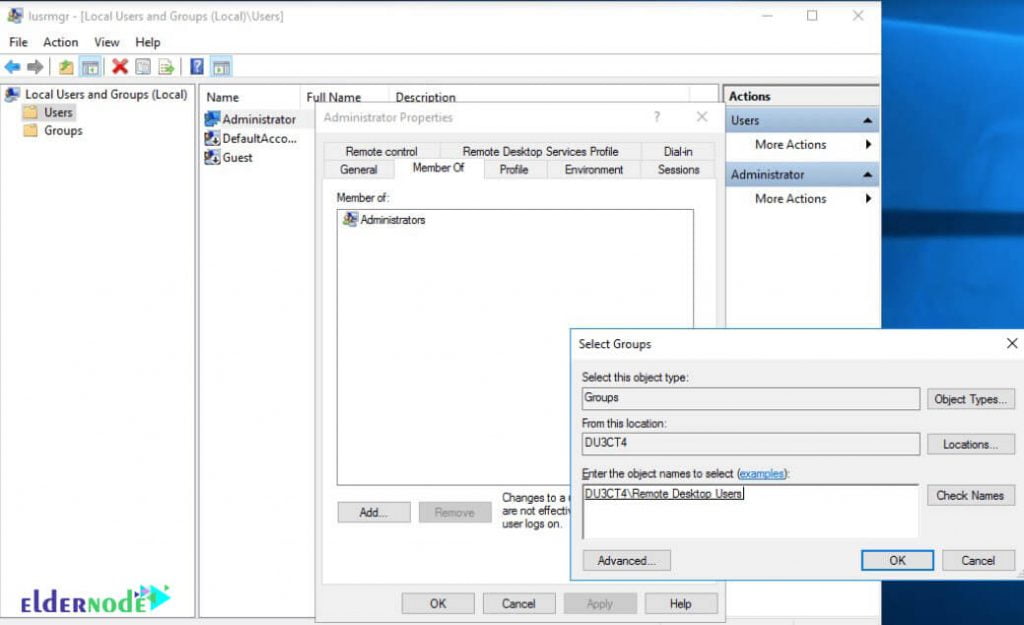This screenshot has width=1024, height=625.
Task: Click Cancel in Select Groups dialog
Action: 978,560
